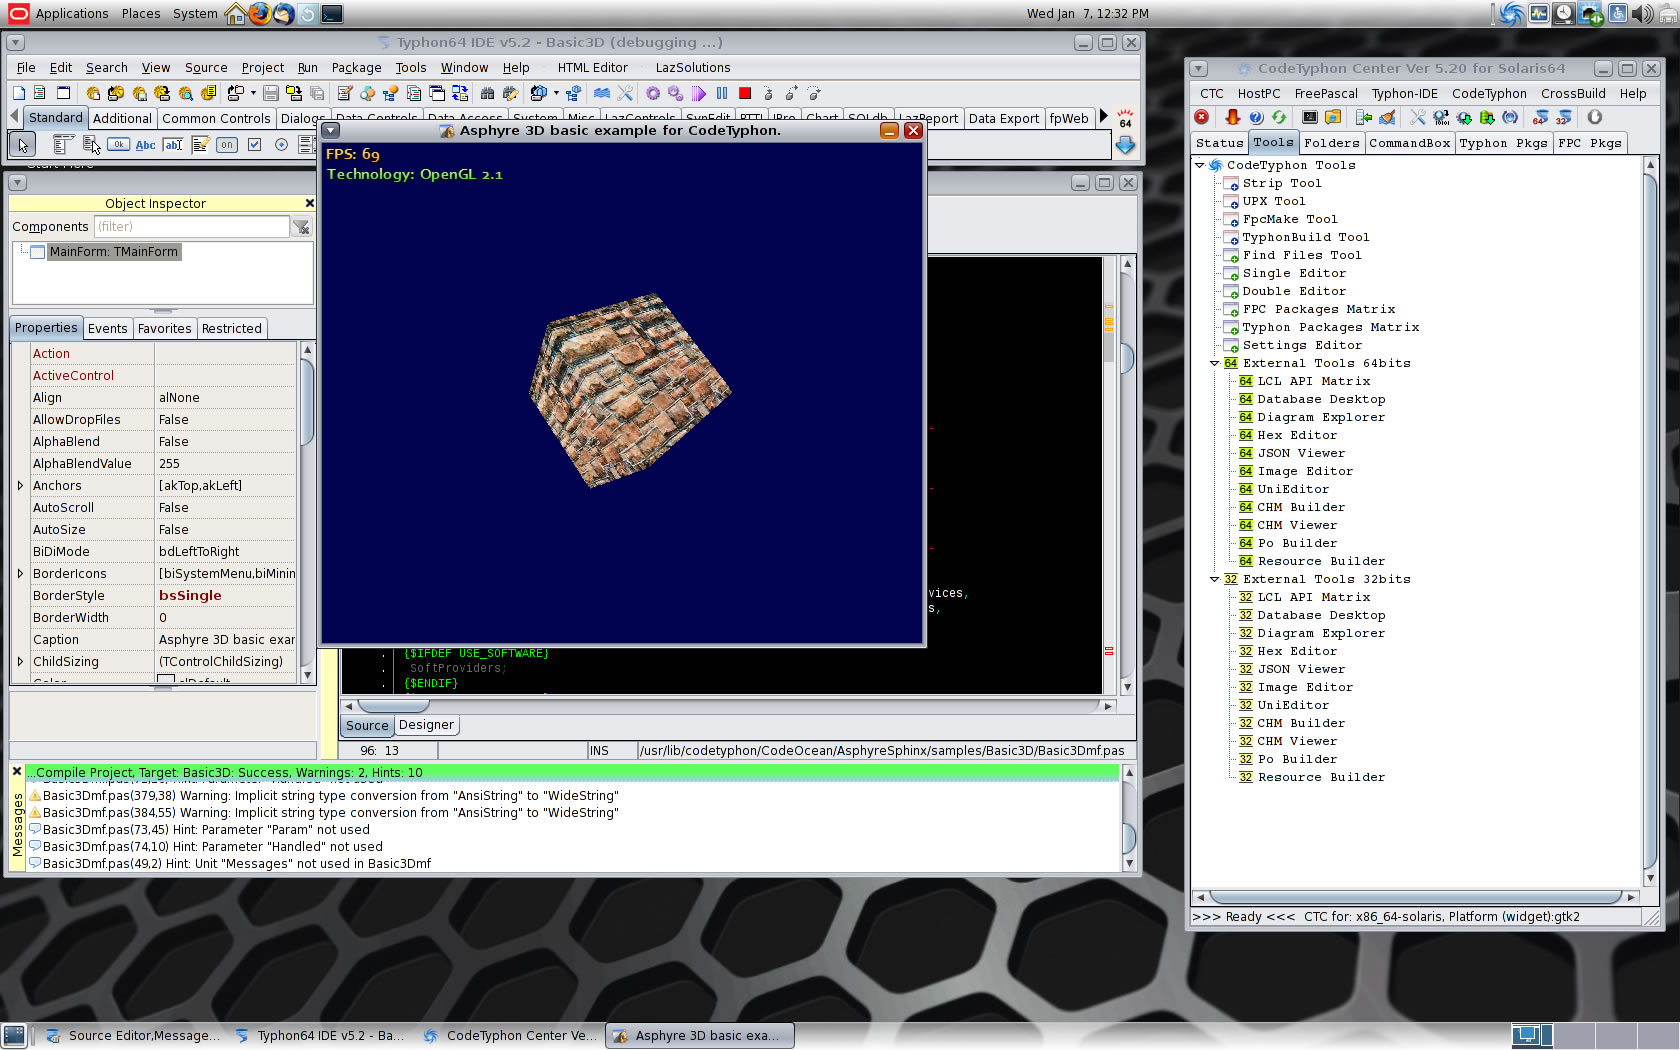The width and height of the screenshot is (1680, 1050).
Task: Open the Package menu in IDE
Action: 356,68
